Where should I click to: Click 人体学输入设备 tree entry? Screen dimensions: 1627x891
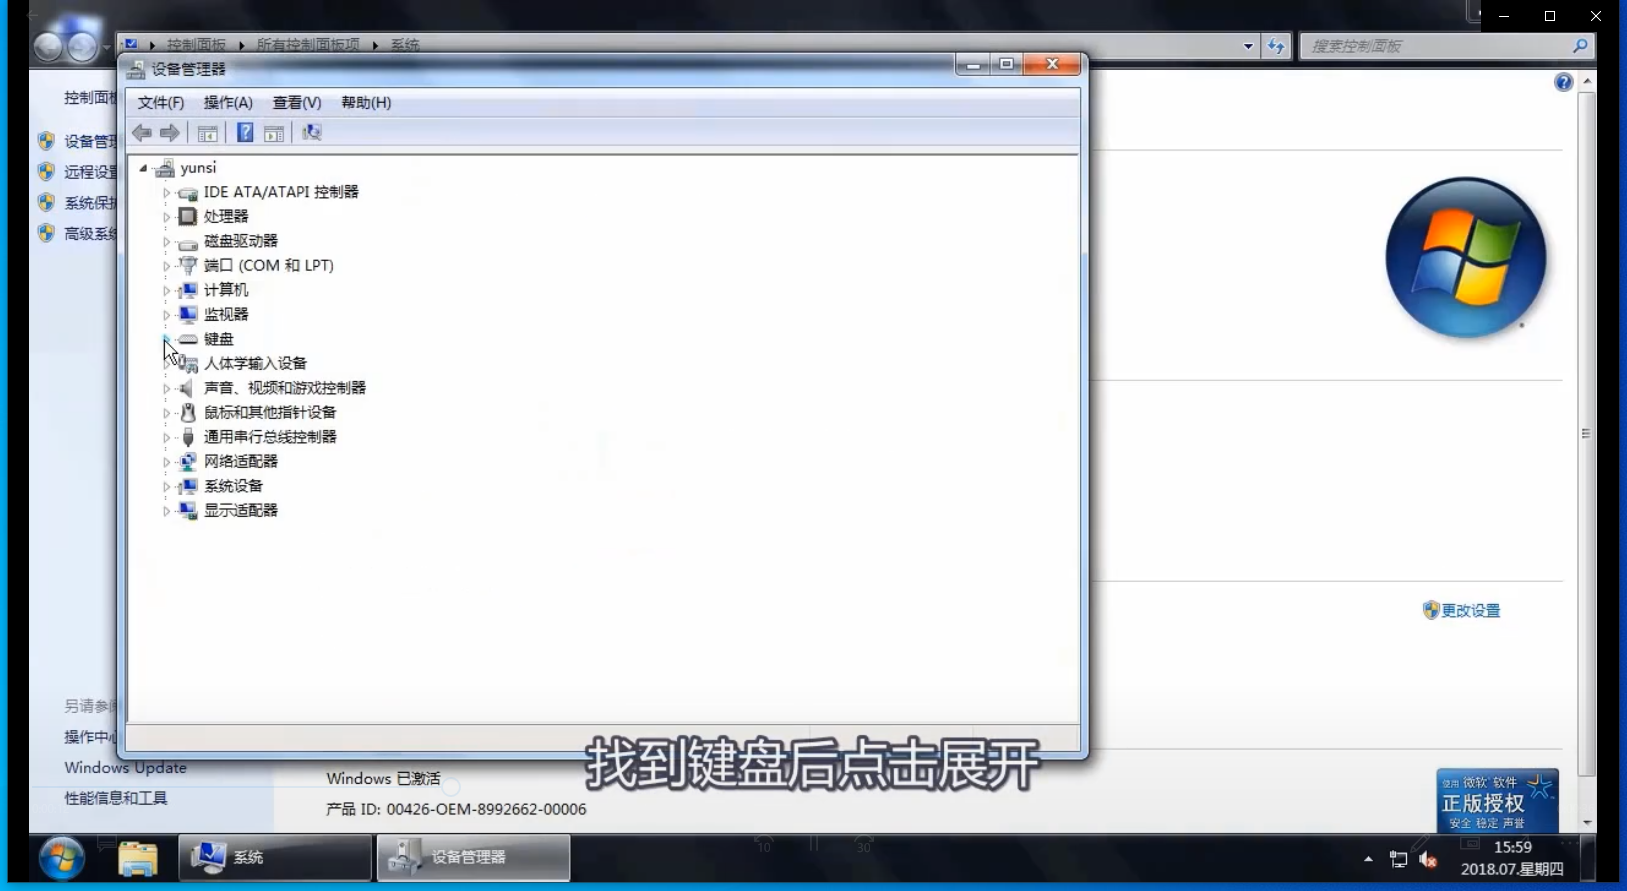(x=255, y=363)
